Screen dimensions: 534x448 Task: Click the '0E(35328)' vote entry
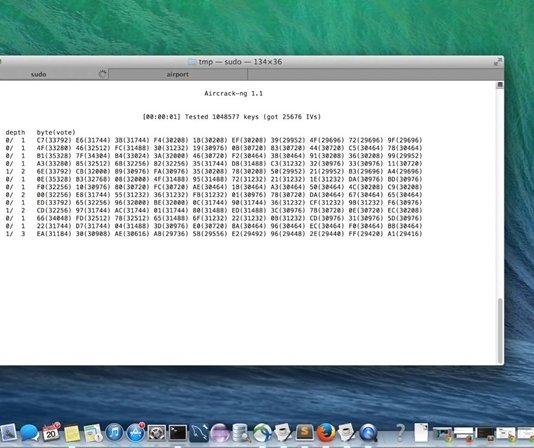click(54, 179)
